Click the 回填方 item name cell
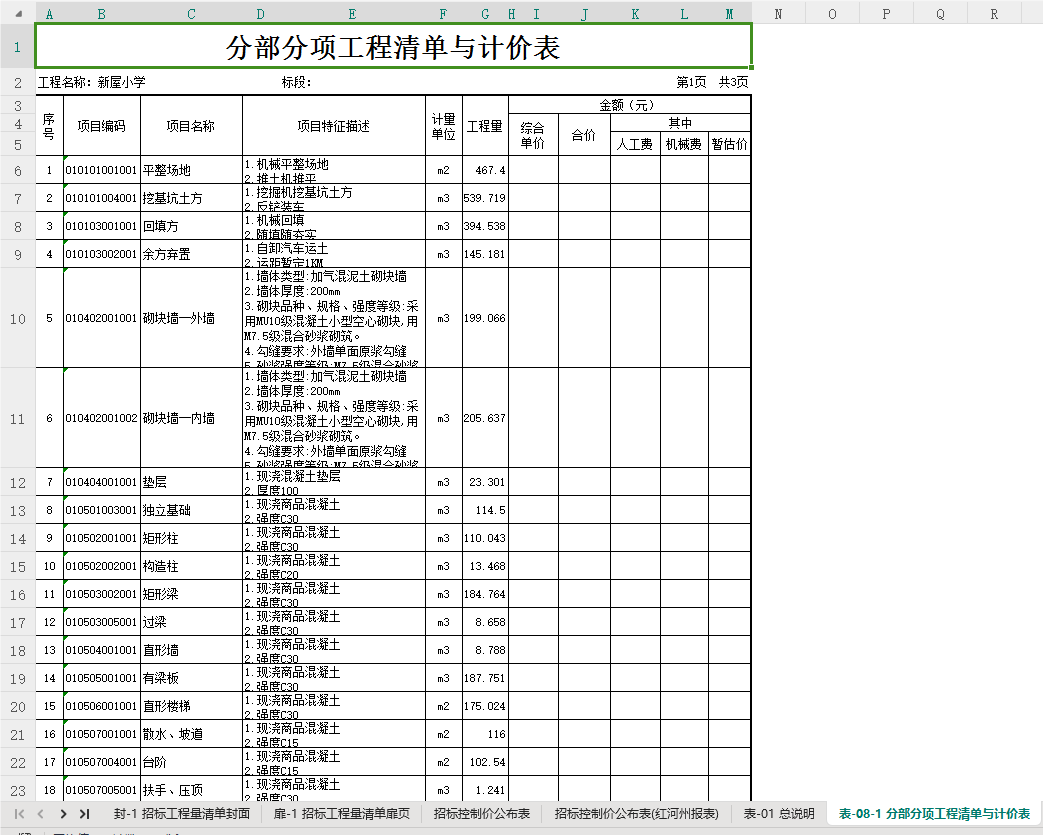 pos(192,226)
